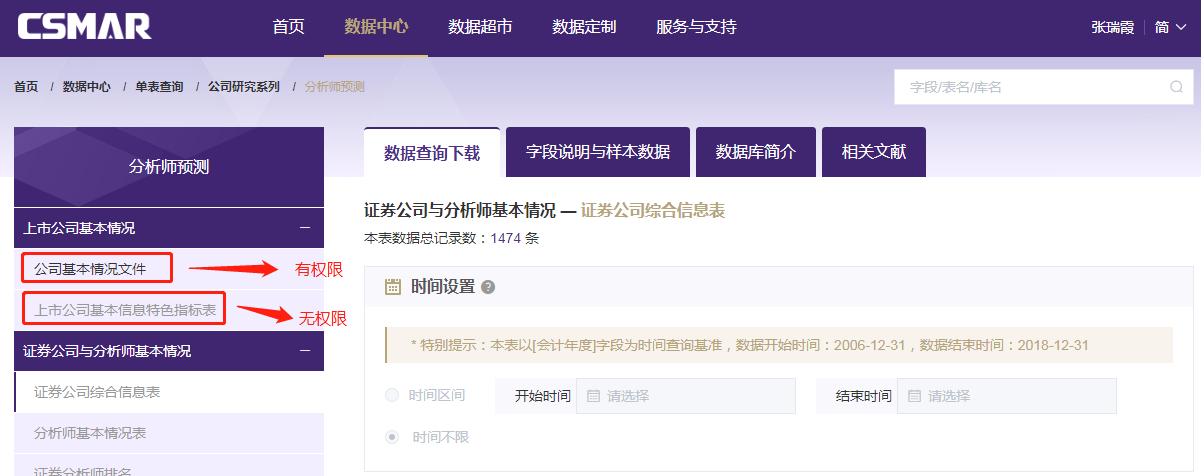Click the 首页 breadcrumb link
1201x476 pixels.
point(26,87)
